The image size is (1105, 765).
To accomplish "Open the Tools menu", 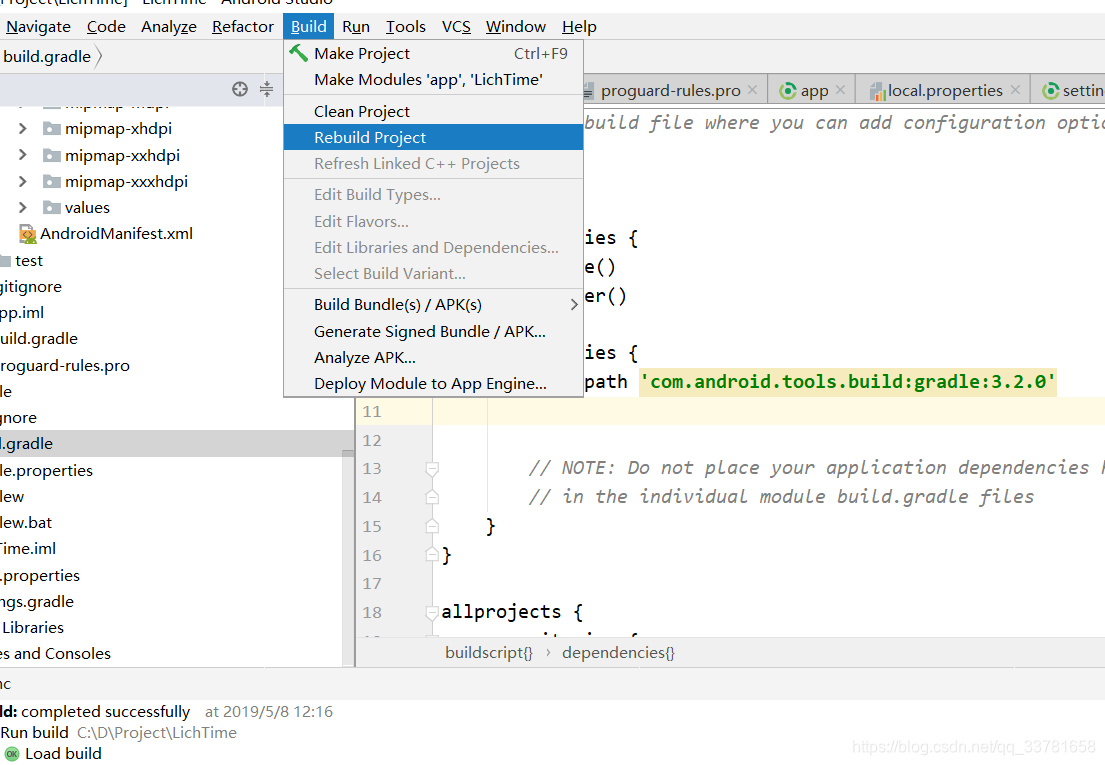I will pos(405,27).
